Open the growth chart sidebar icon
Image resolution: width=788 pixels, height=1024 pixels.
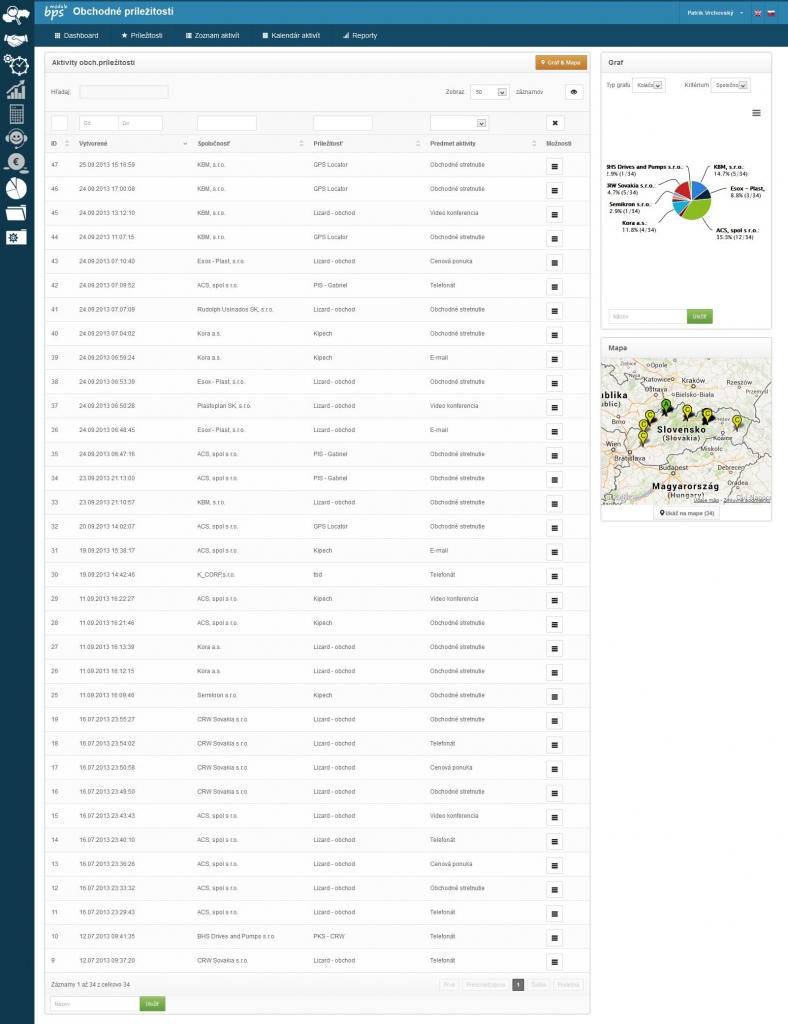click(16, 90)
